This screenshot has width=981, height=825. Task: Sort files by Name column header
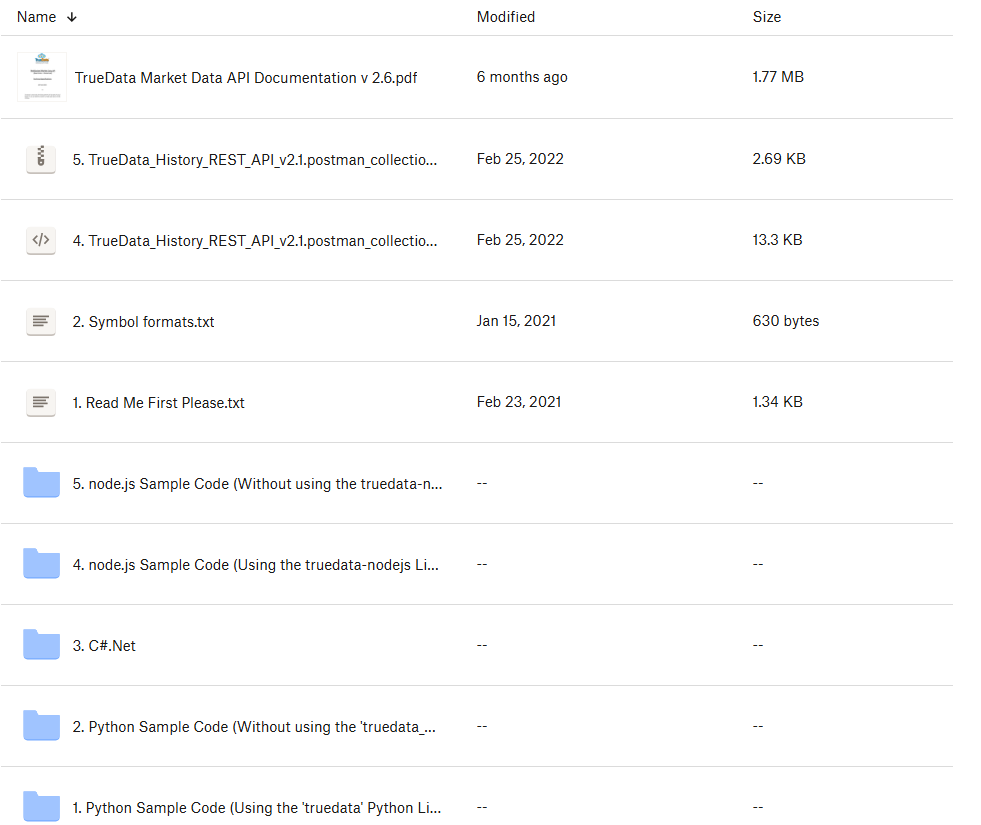(37, 17)
